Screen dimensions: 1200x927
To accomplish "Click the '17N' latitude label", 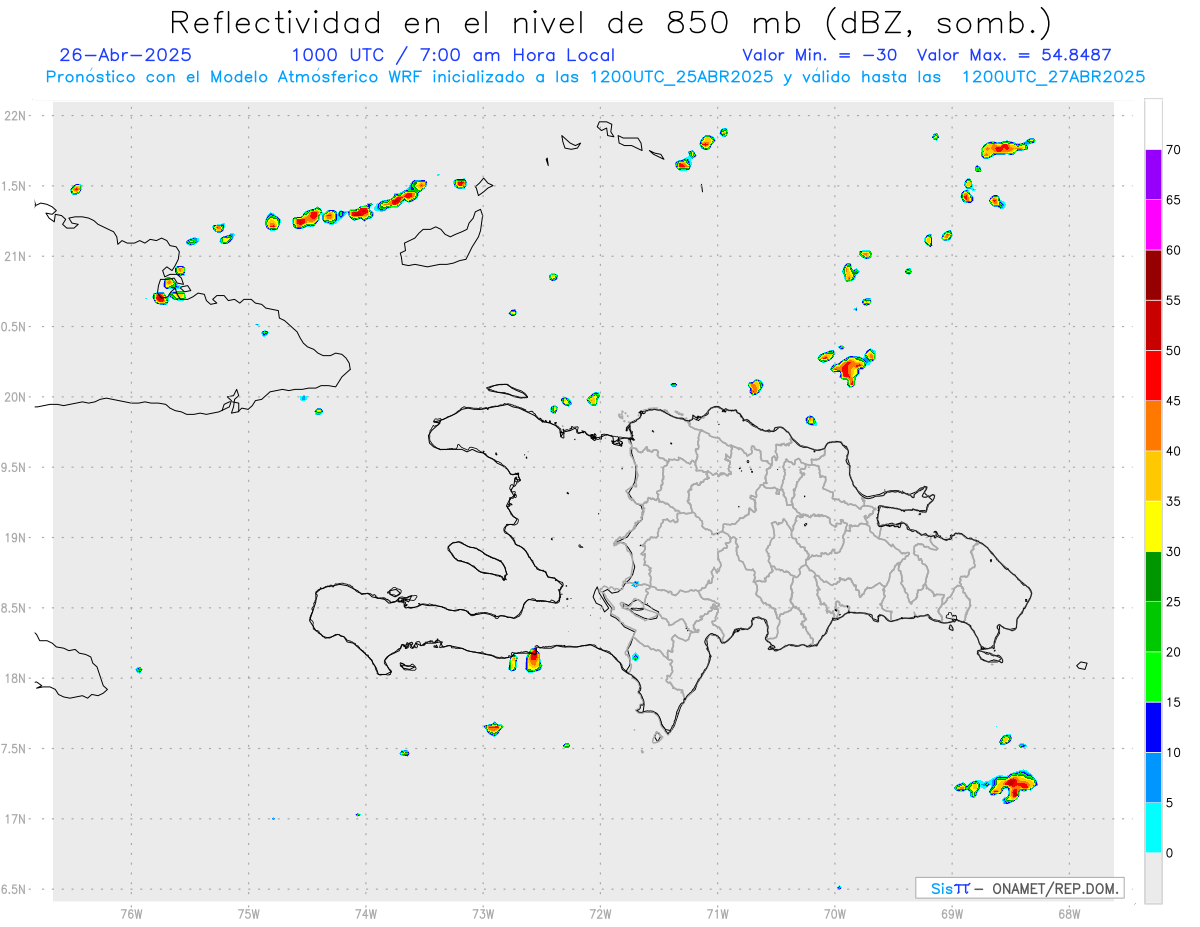I will [16, 820].
